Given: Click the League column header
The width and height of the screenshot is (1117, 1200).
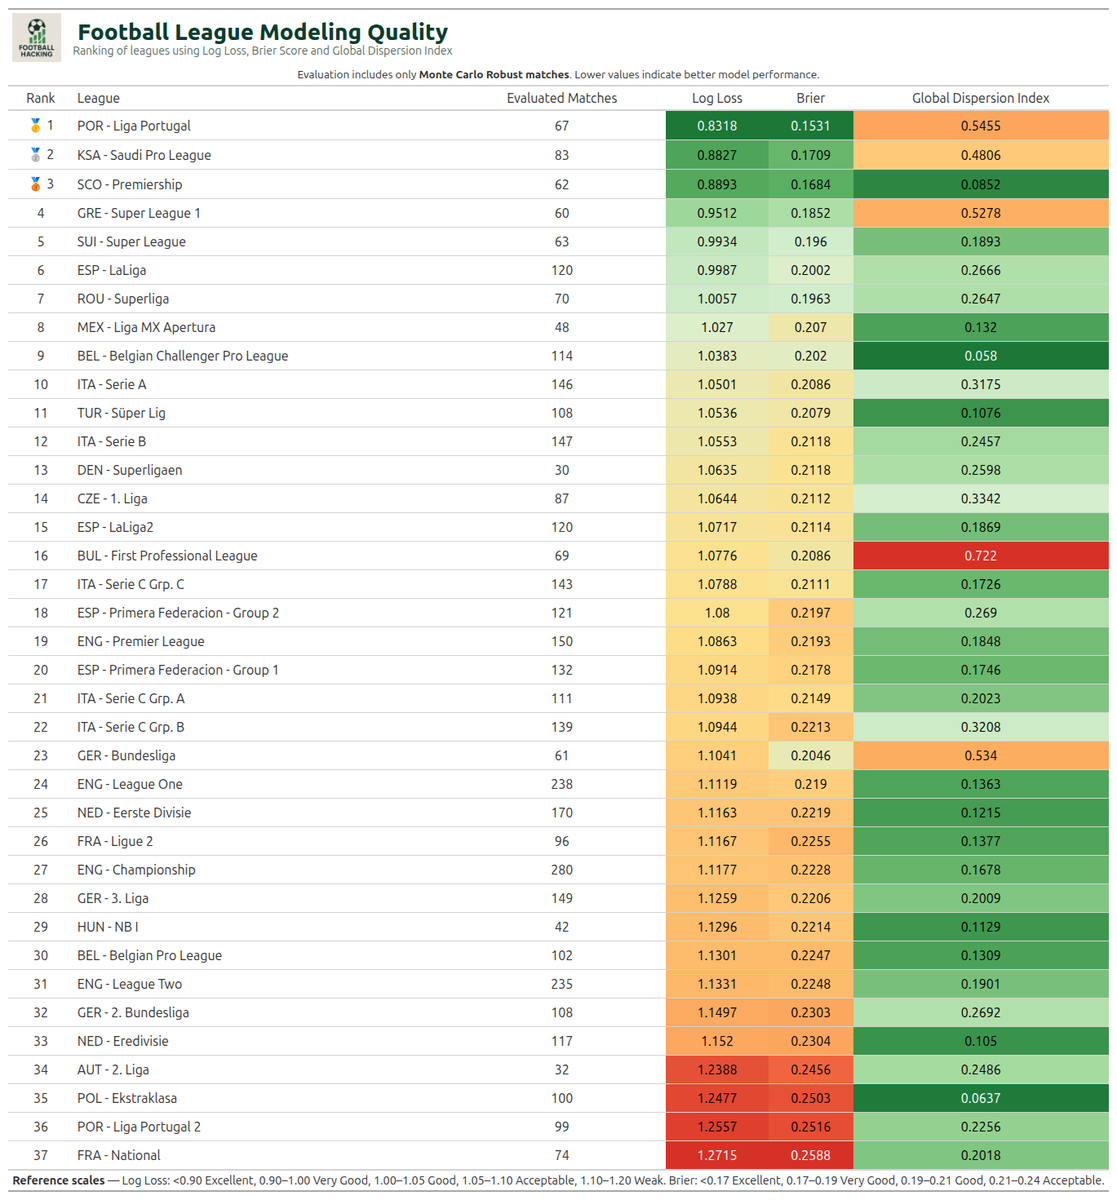Looking at the screenshot, I should (98, 98).
